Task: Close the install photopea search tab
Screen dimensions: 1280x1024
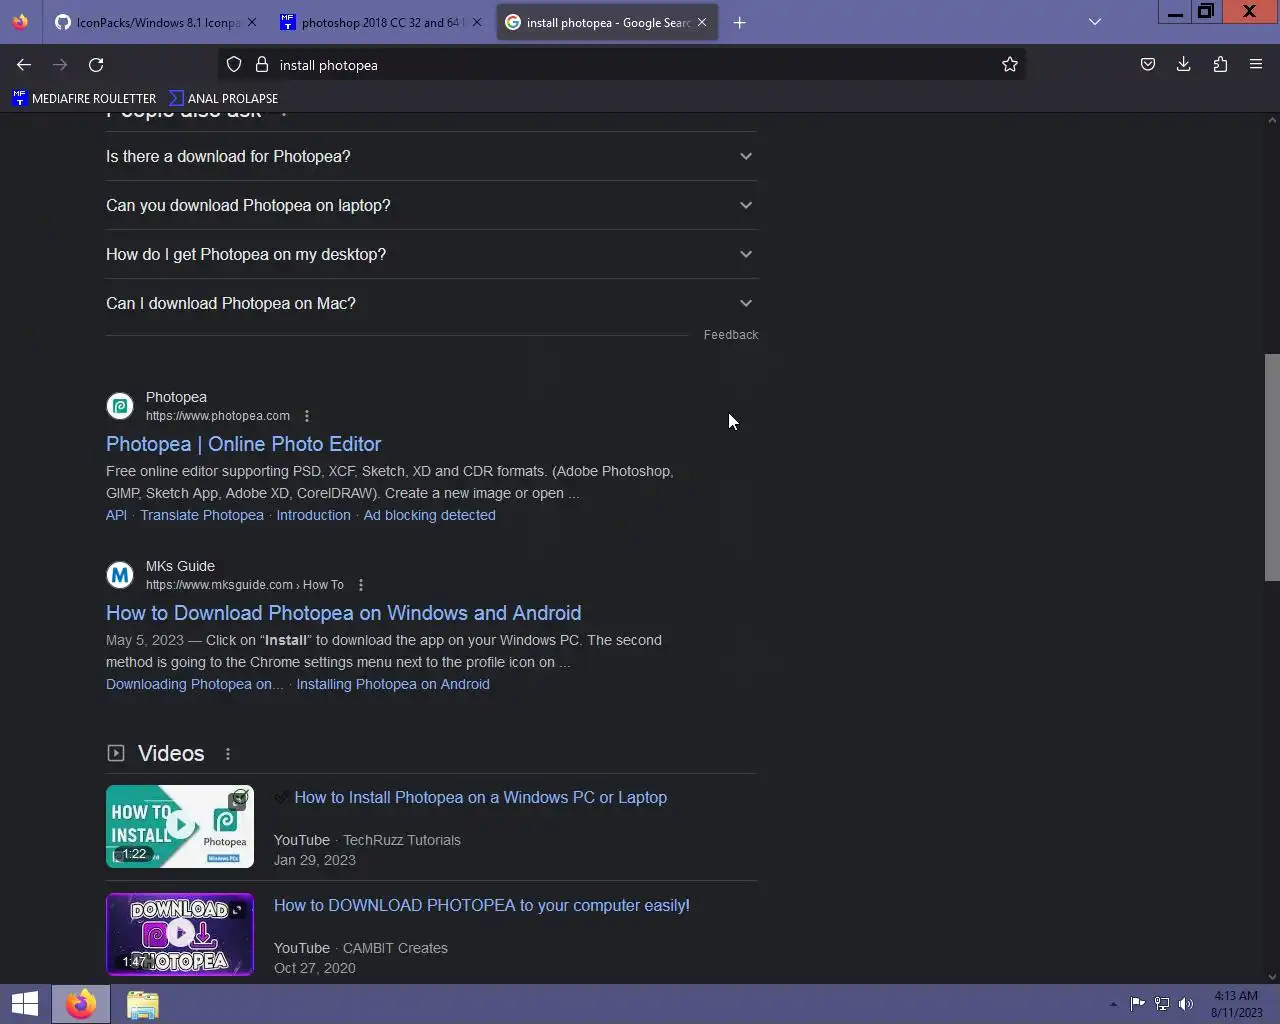Action: pyautogui.click(x=702, y=22)
